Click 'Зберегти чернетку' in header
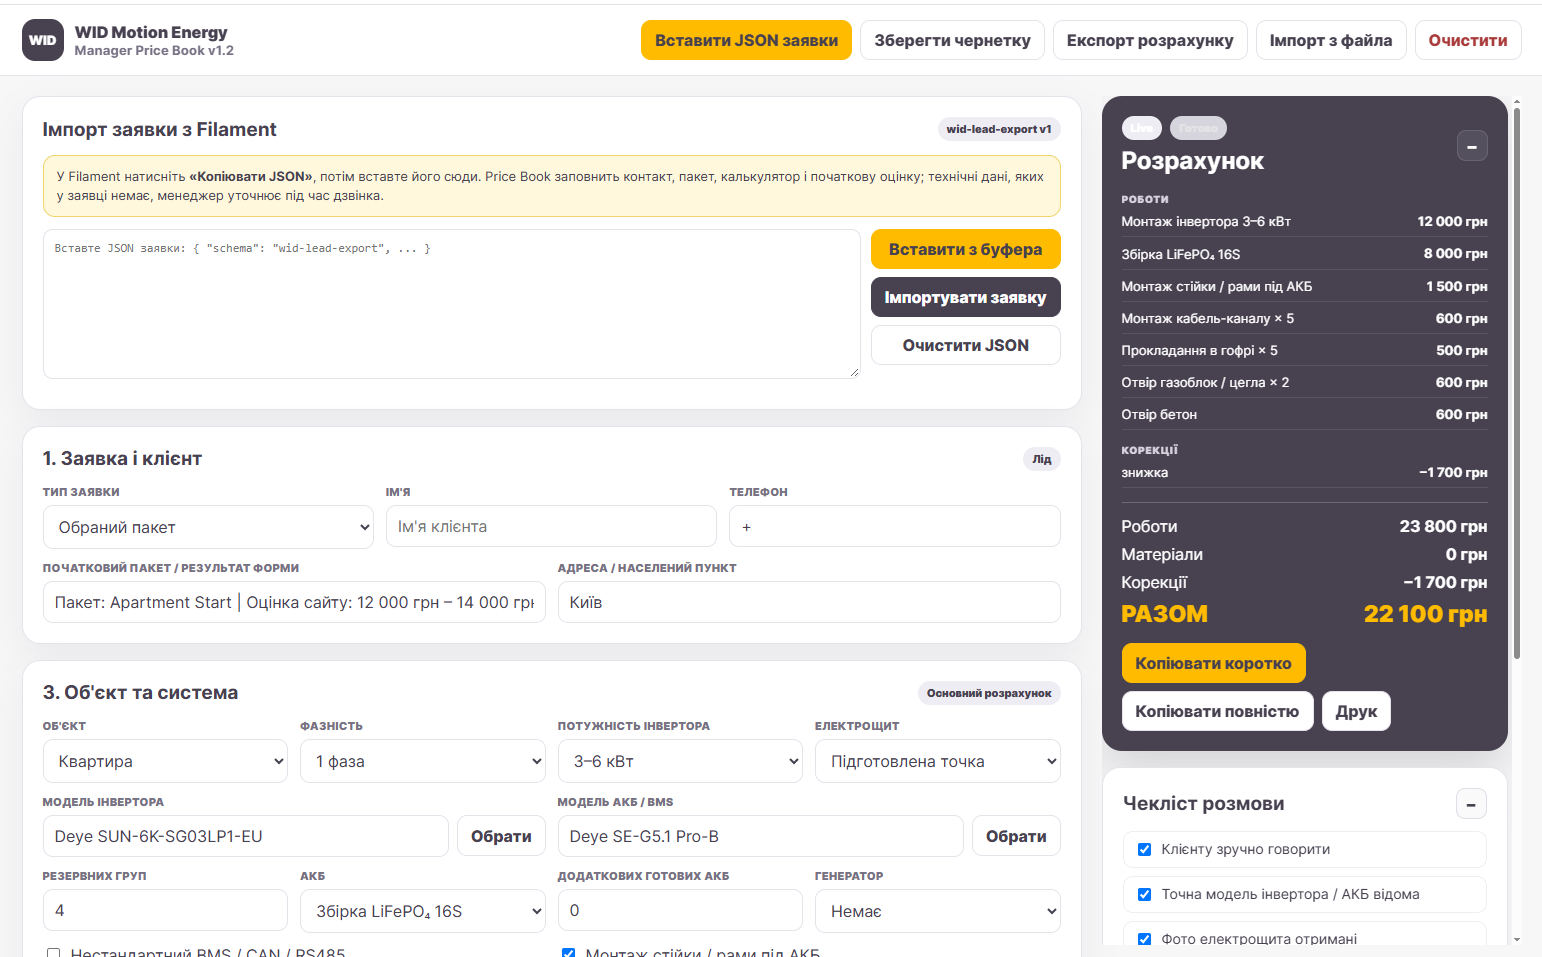The height and width of the screenshot is (957, 1542). (952, 40)
